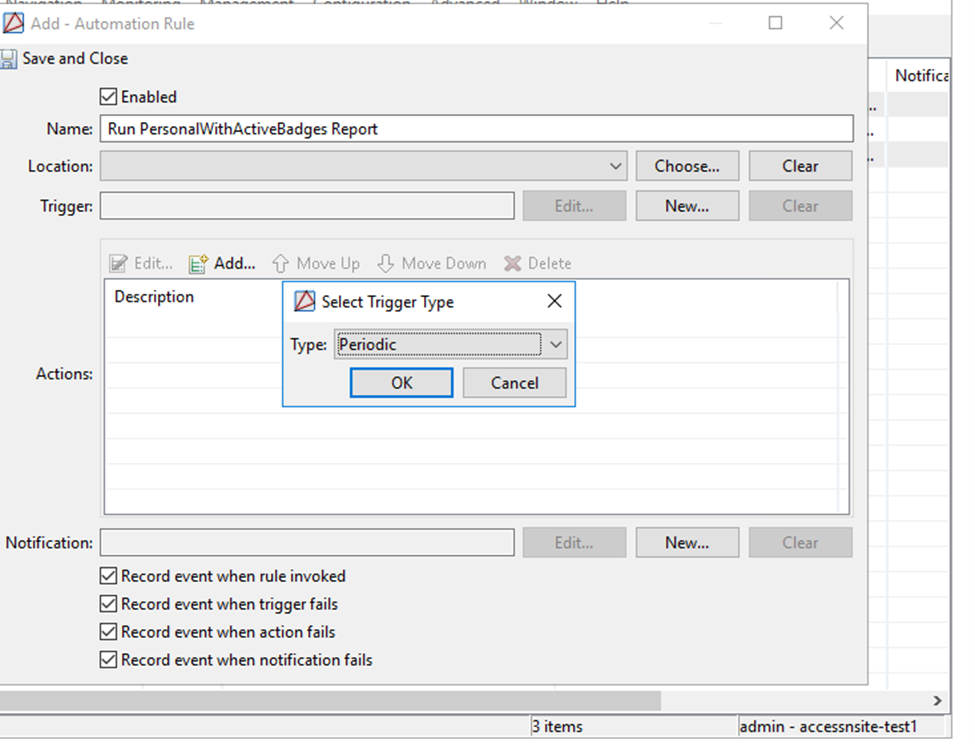Click OK in Select Trigger Type dialog
The height and width of the screenshot is (744, 975).
(x=402, y=383)
